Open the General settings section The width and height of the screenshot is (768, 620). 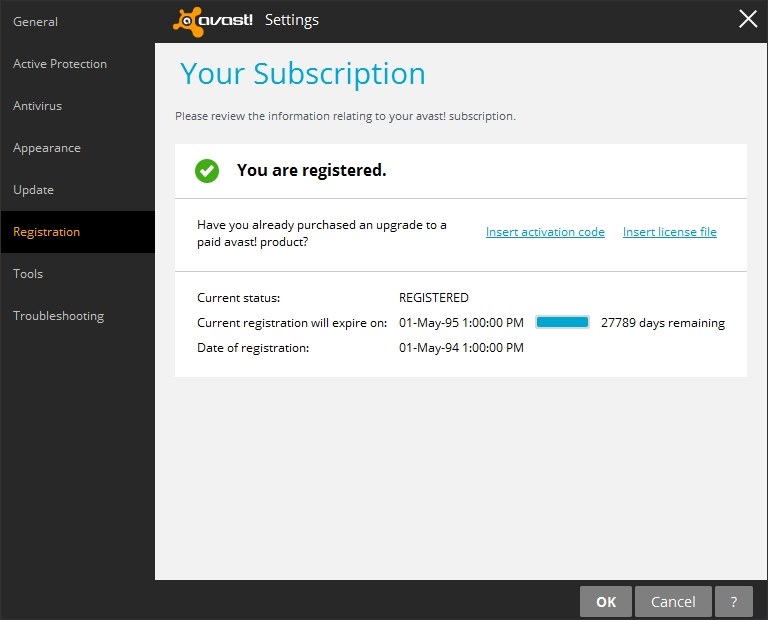pos(35,22)
